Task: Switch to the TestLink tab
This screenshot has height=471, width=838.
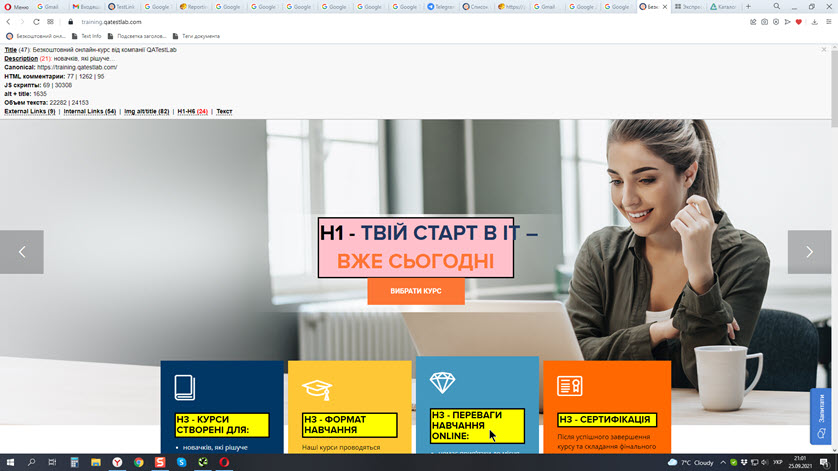Action: (x=122, y=6)
